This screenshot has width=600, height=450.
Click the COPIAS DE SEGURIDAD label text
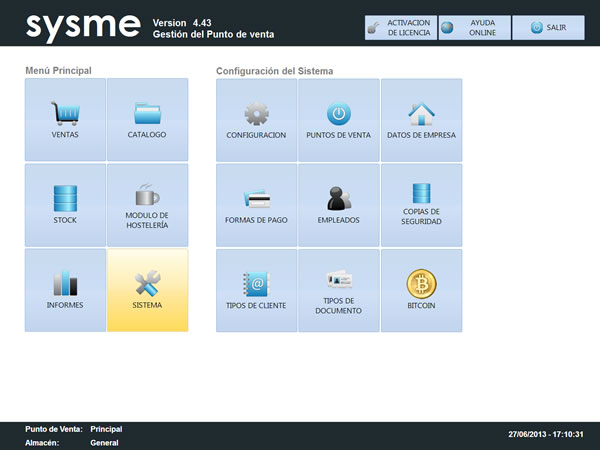pyautogui.click(x=421, y=217)
